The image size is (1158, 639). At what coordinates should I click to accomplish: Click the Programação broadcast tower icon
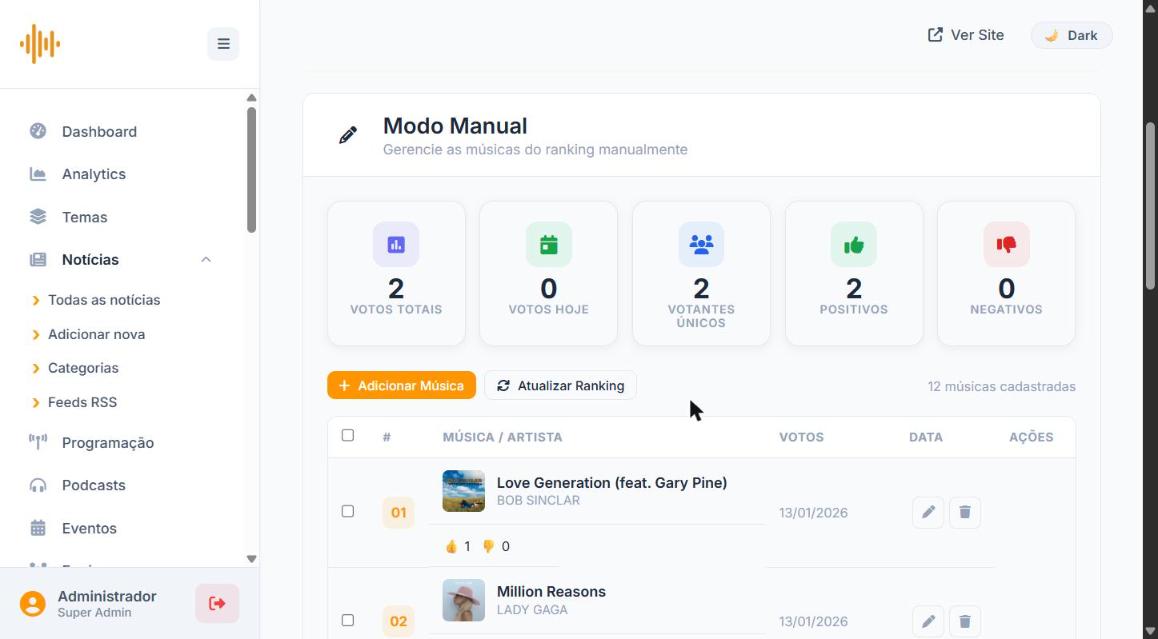tap(38, 442)
